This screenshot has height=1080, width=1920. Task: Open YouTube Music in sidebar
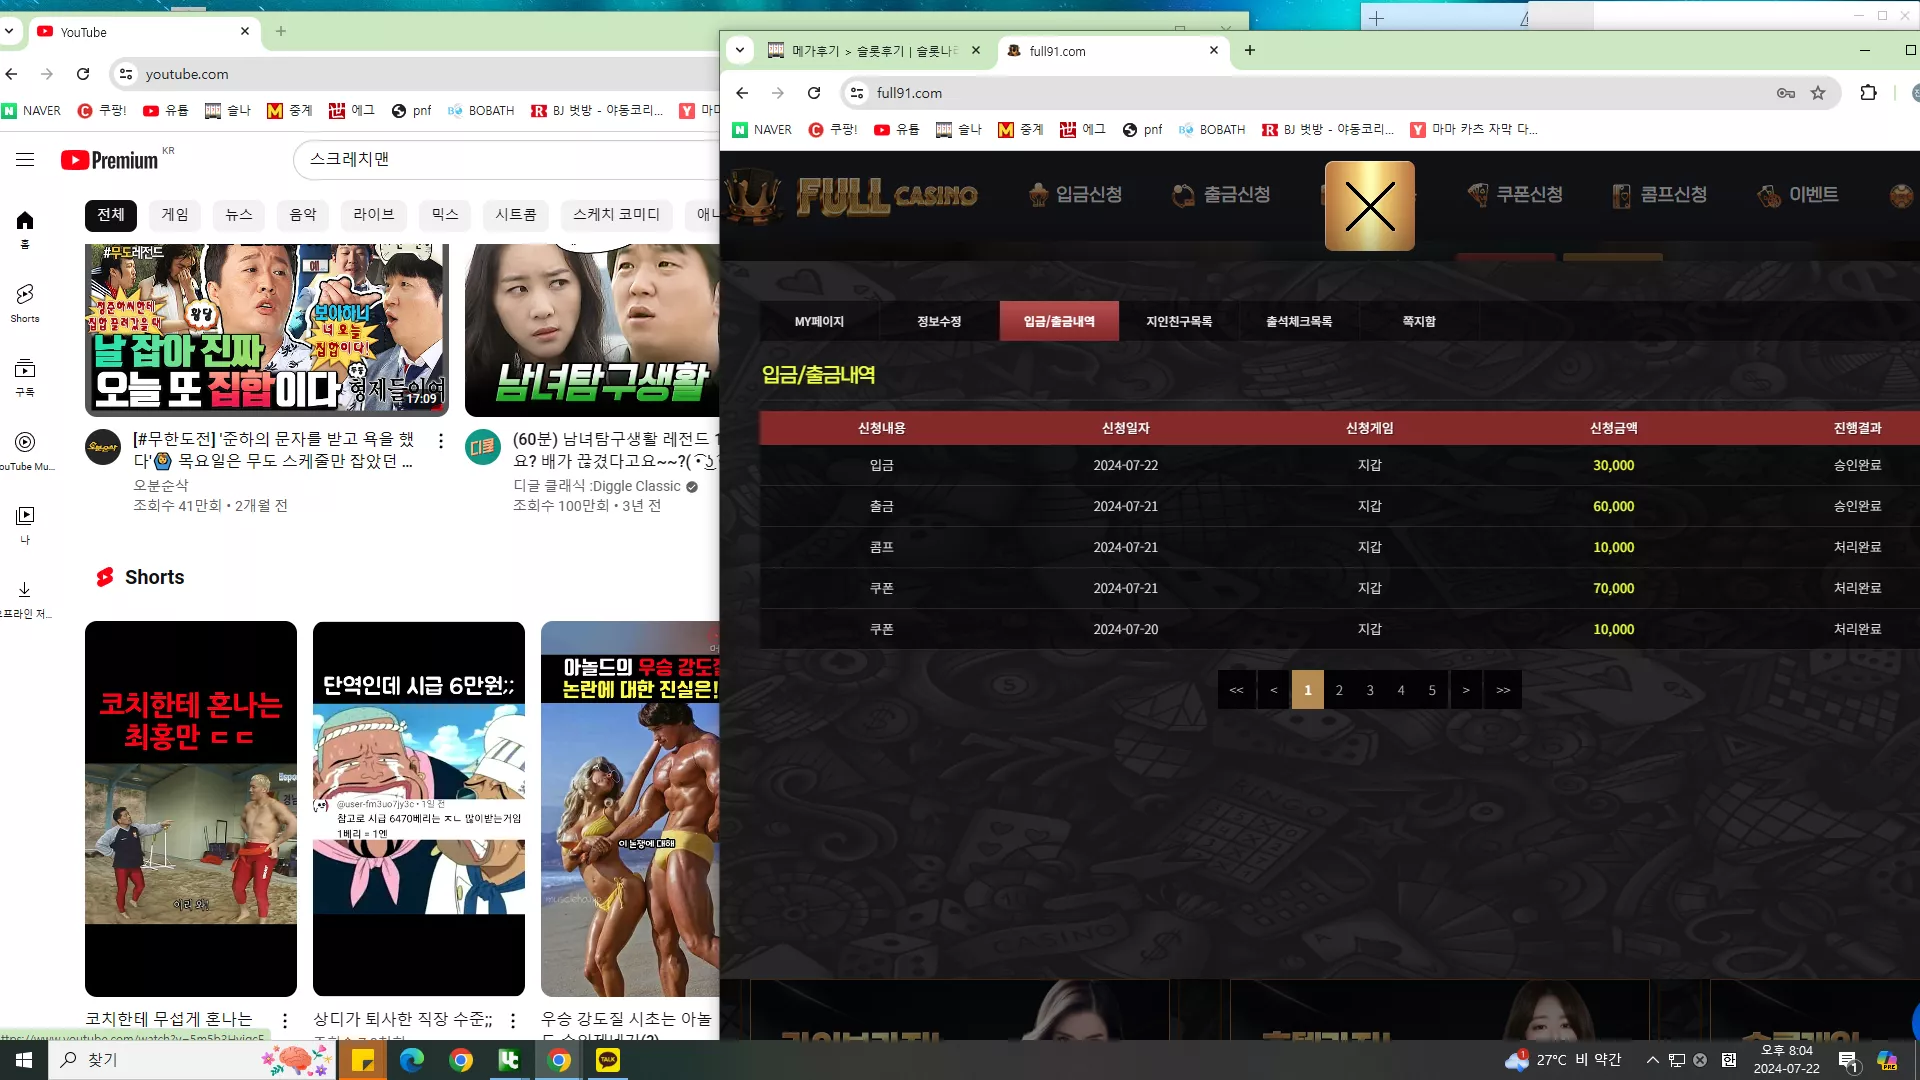pyautogui.click(x=25, y=451)
